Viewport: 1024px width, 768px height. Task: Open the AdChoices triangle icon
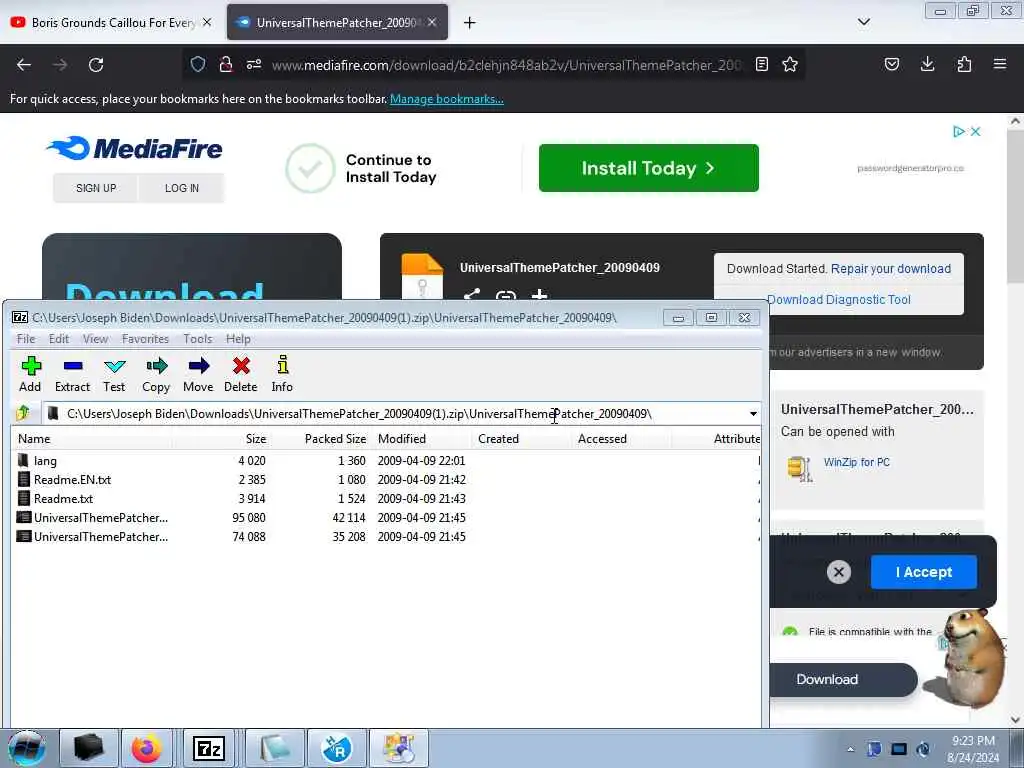[x=959, y=131]
